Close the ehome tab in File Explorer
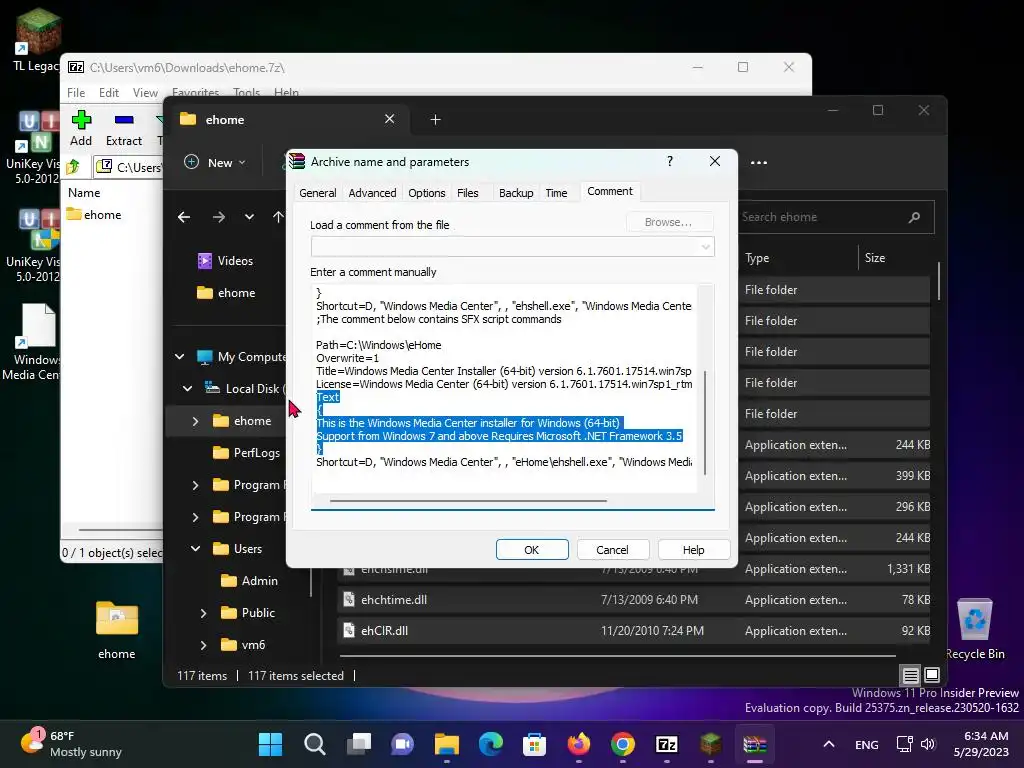The height and width of the screenshot is (768, 1024). 389,119
